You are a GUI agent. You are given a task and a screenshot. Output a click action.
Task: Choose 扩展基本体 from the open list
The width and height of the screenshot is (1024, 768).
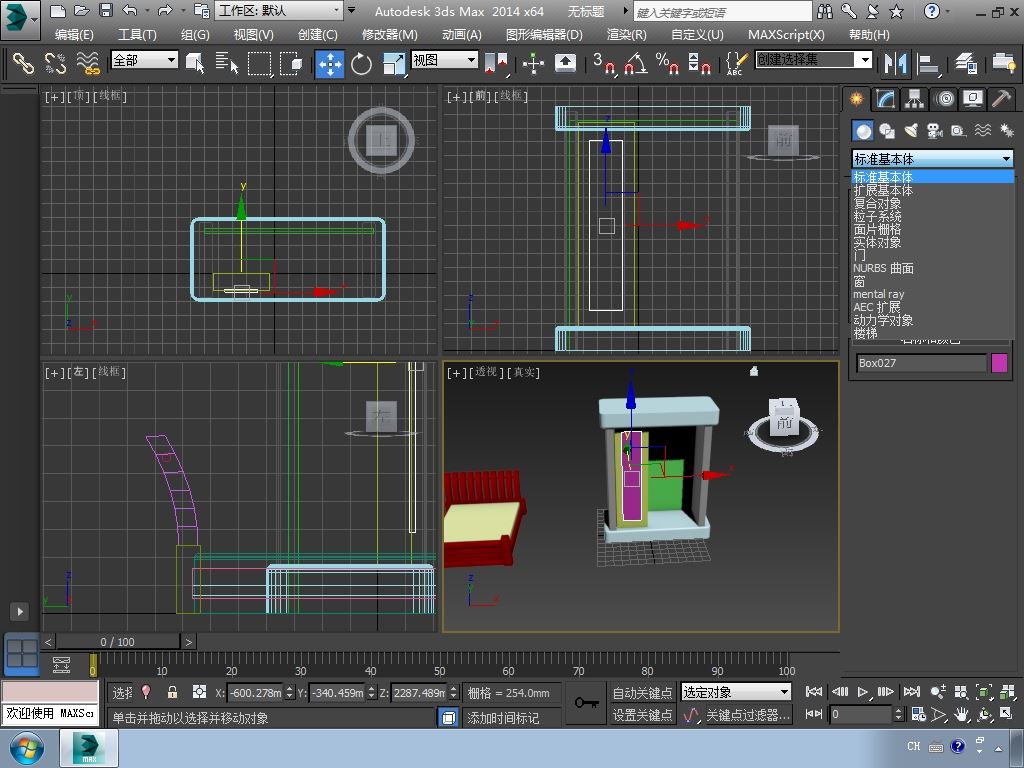883,190
